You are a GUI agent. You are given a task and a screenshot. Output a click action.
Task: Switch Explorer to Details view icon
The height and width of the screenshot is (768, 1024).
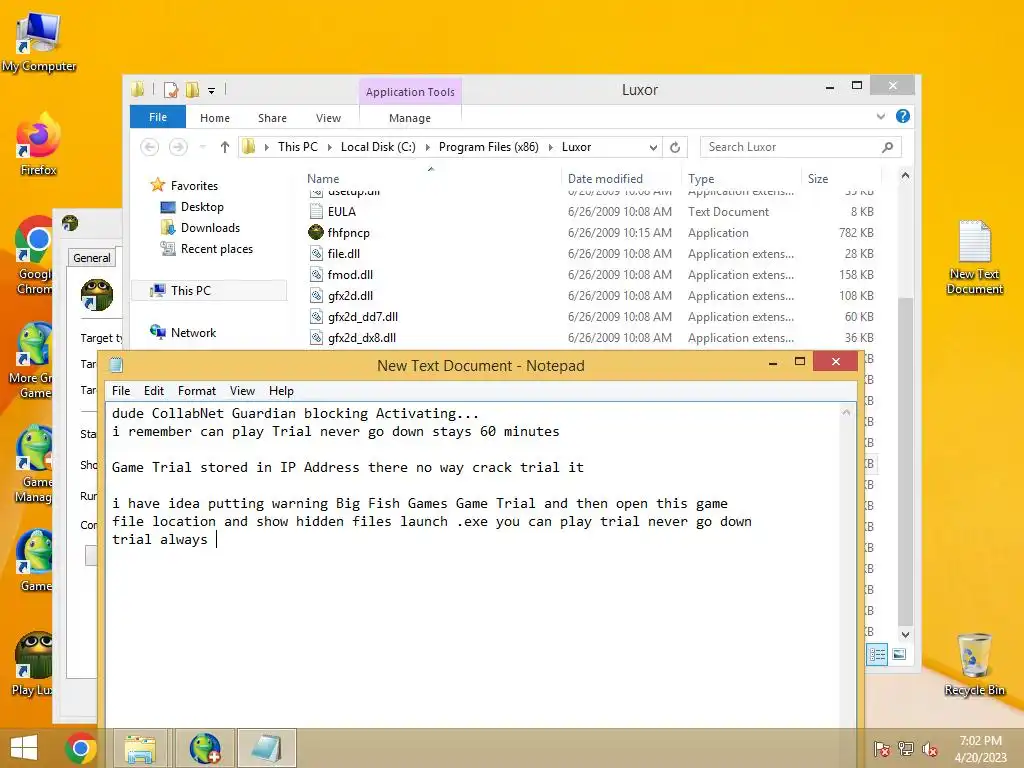(877, 654)
